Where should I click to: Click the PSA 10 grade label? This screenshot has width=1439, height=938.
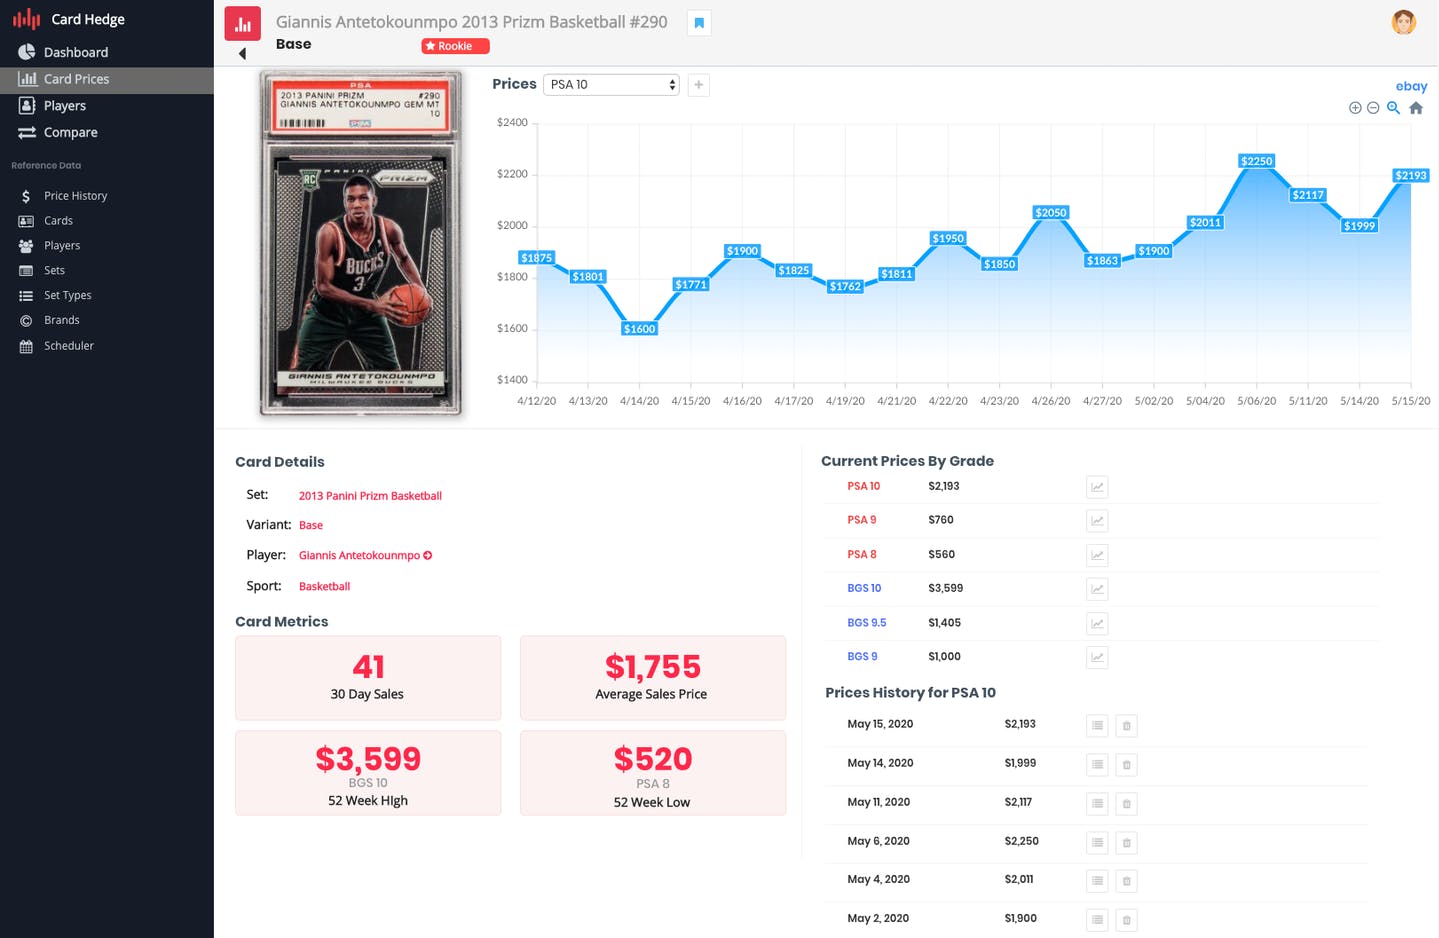pos(864,486)
